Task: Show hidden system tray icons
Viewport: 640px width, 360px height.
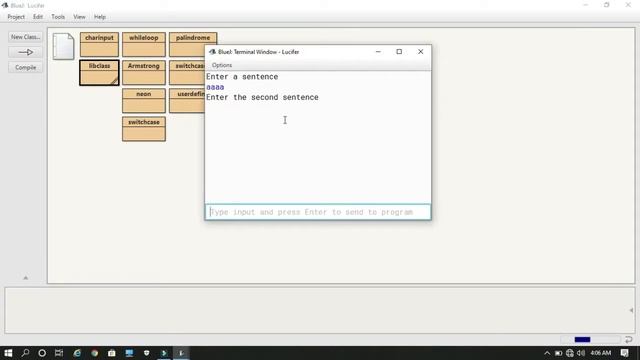Action: [x=547, y=353]
